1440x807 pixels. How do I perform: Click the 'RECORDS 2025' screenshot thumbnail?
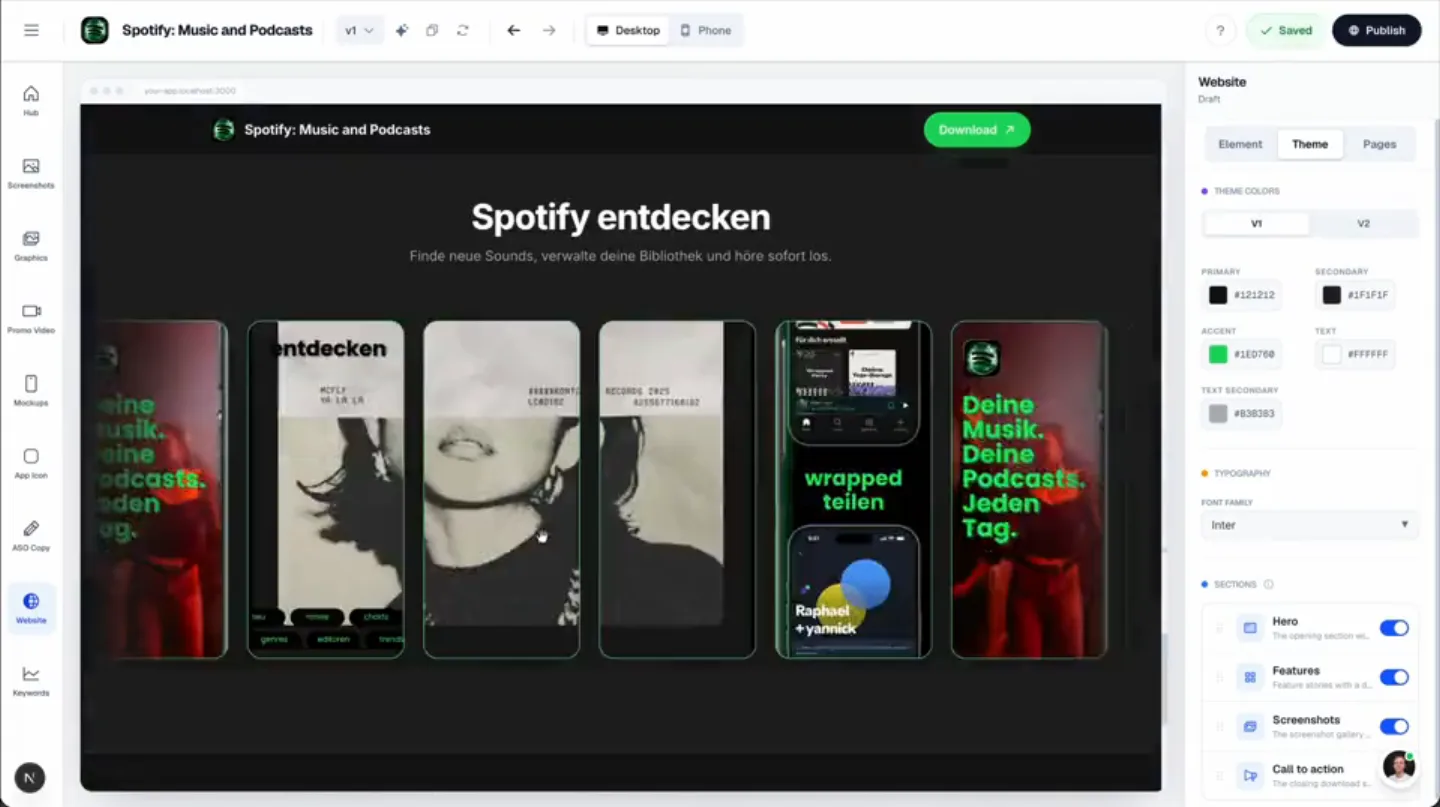click(x=677, y=489)
